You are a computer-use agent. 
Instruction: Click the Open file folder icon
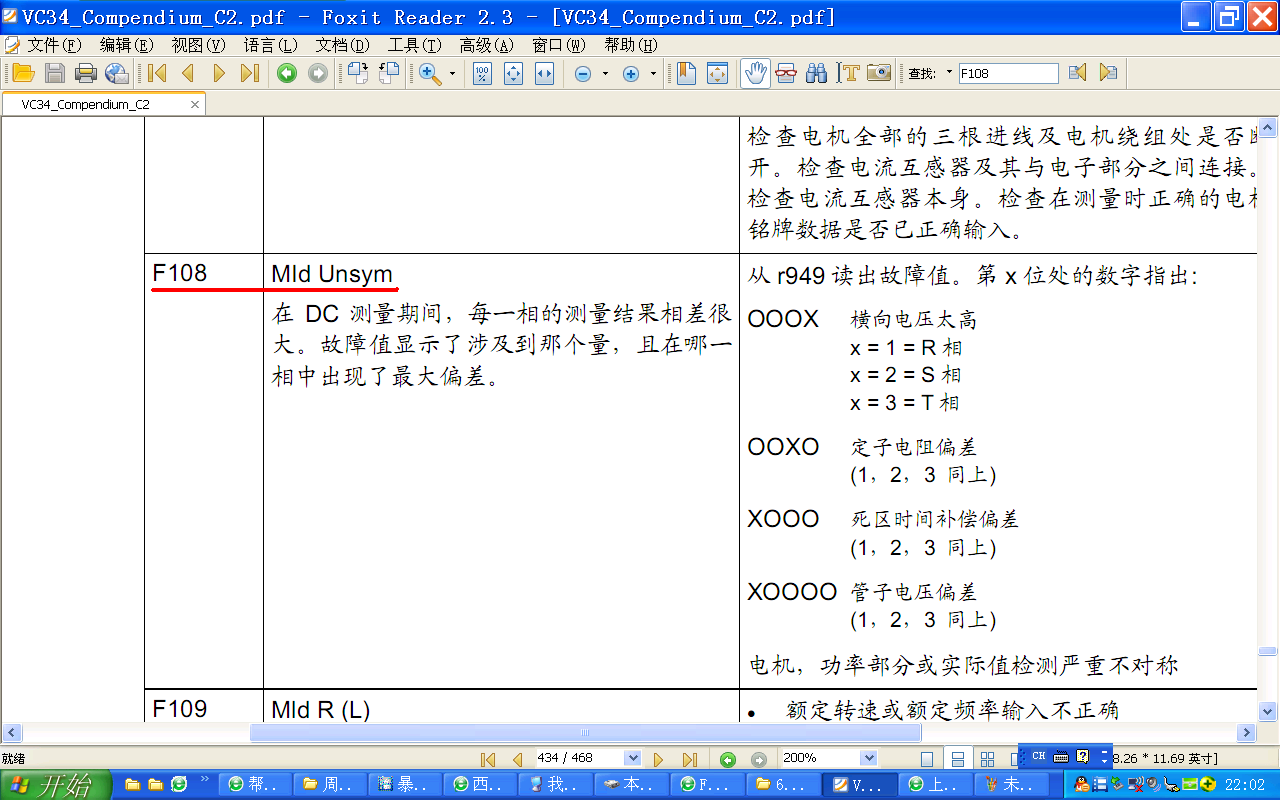(23, 73)
